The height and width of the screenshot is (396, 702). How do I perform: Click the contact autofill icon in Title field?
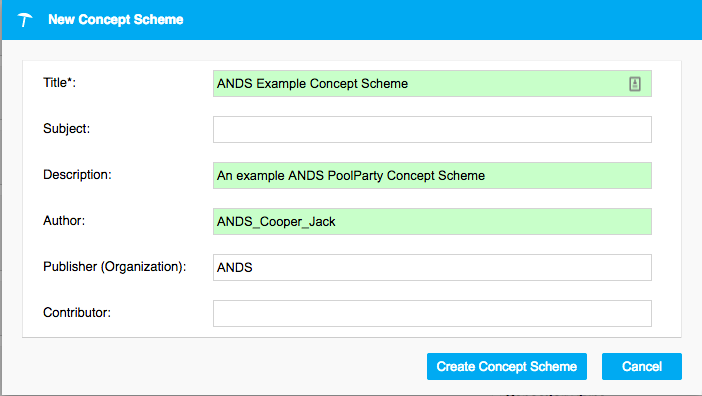(x=634, y=84)
